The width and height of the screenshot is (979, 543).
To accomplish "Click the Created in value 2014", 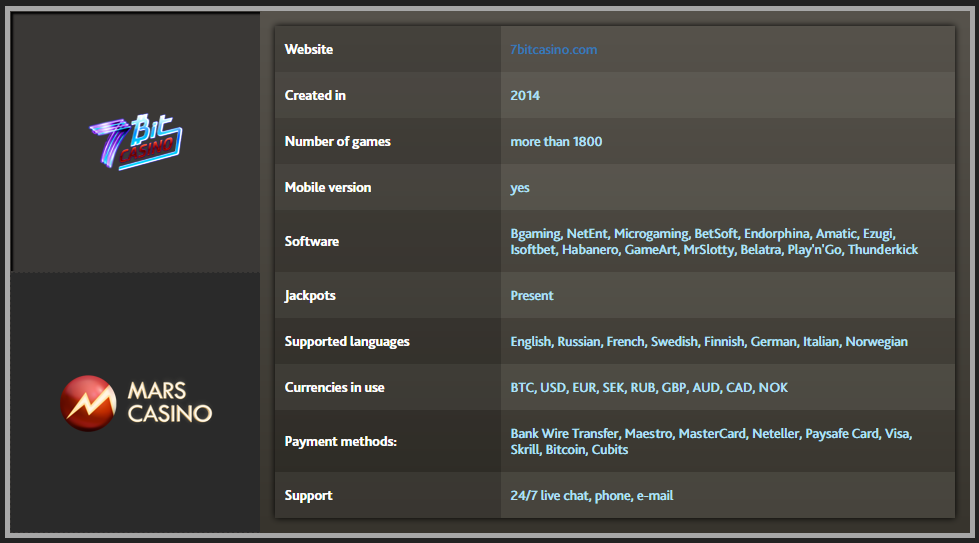I will (x=525, y=95).
